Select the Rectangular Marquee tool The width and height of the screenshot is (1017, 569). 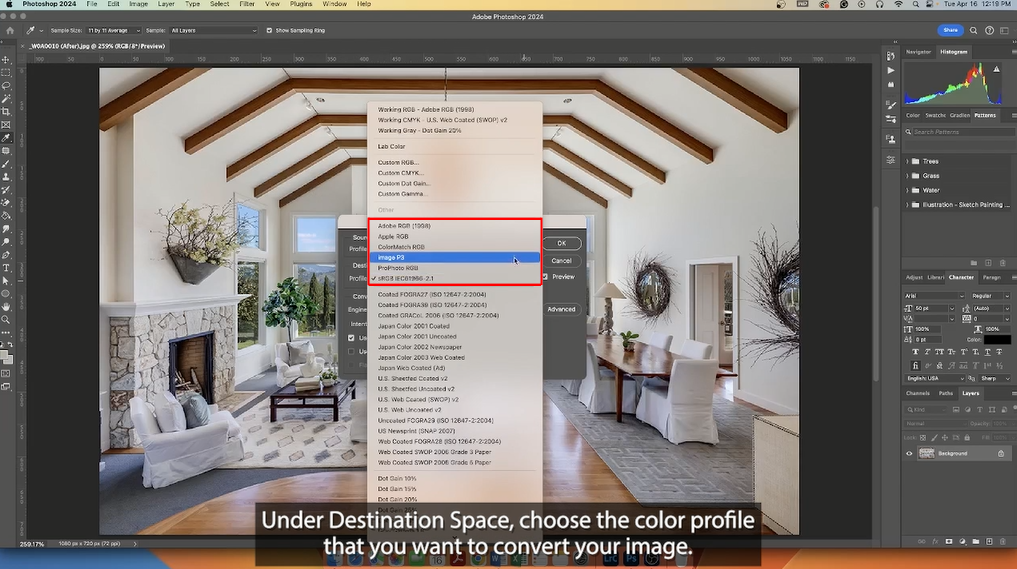click(6, 73)
